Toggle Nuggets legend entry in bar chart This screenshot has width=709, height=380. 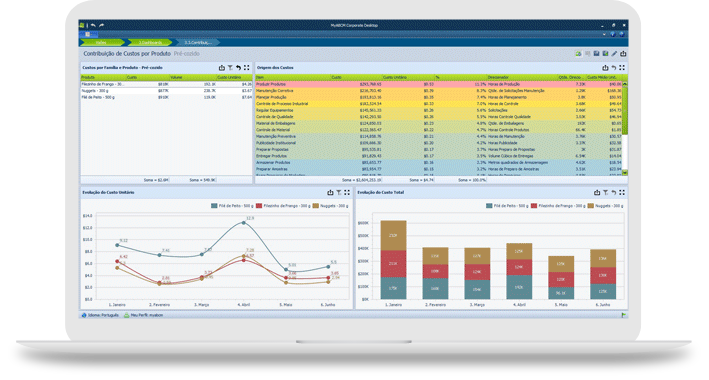click(605, 206)
